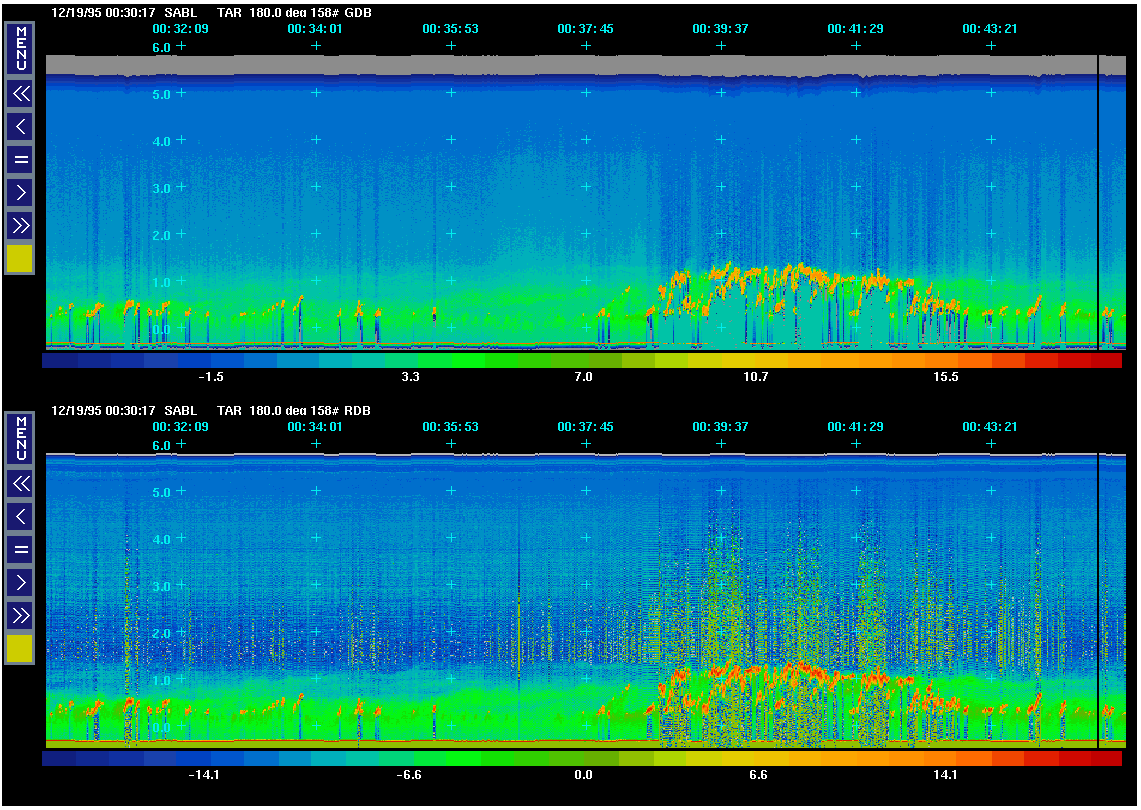Click the 00:39:37 time marker in top panel
The width and height of the screenshot is (1141, 810).
click(x=720, y=29)
